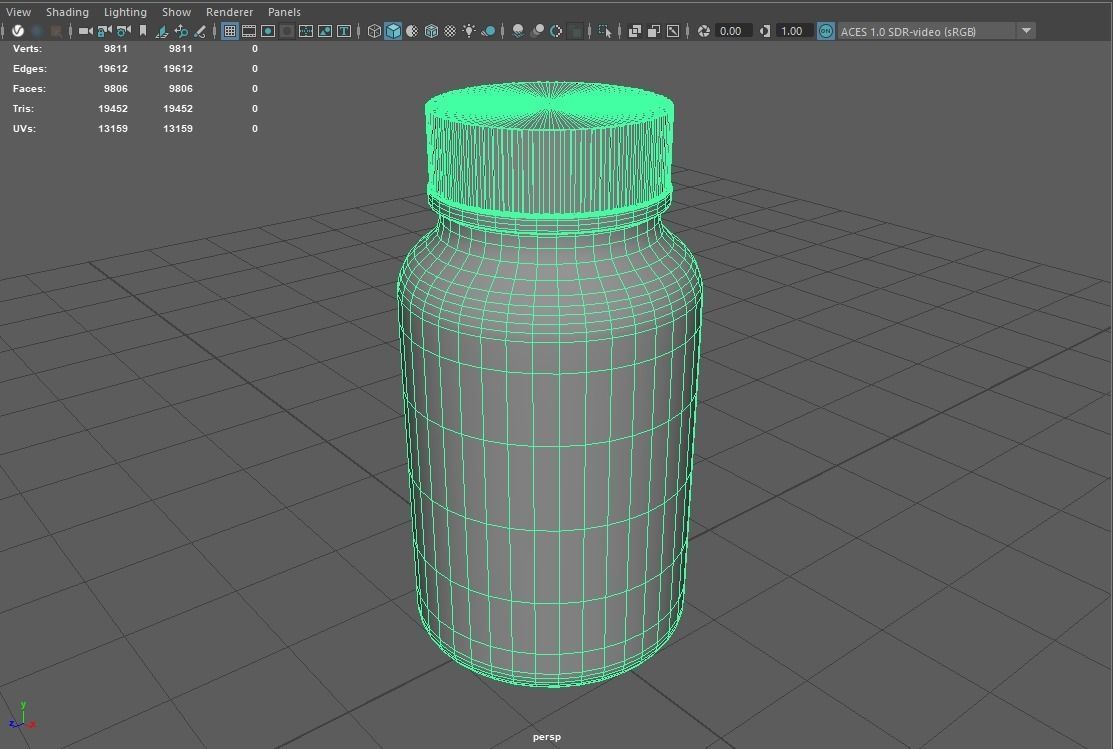Click the X-Ray Joints icon
The image size is (1113, 749).
tap(673, 31)
